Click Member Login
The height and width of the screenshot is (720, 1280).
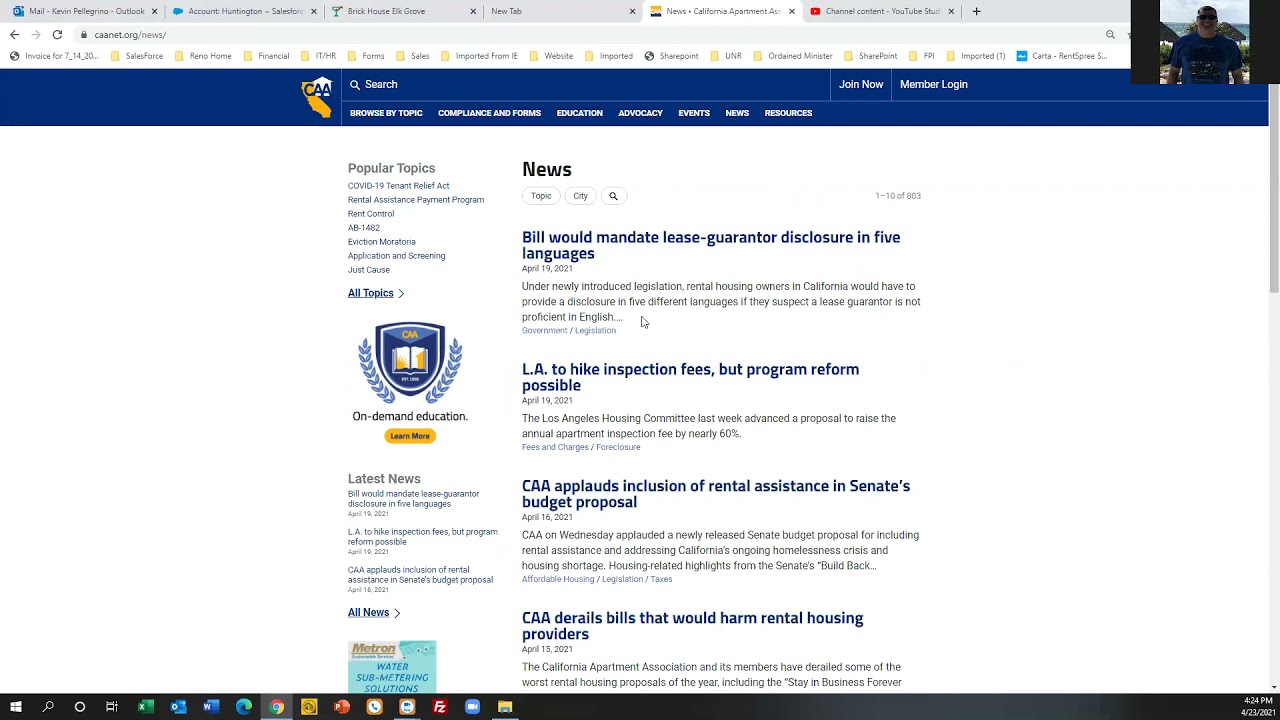pyautogui.click(x=933, y=85)
